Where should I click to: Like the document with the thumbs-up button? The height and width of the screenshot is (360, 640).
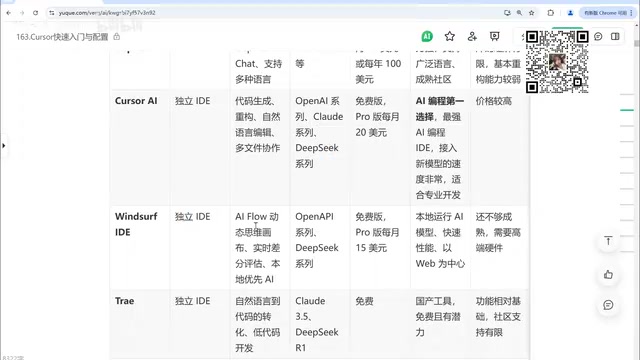(x=608, y=274)
